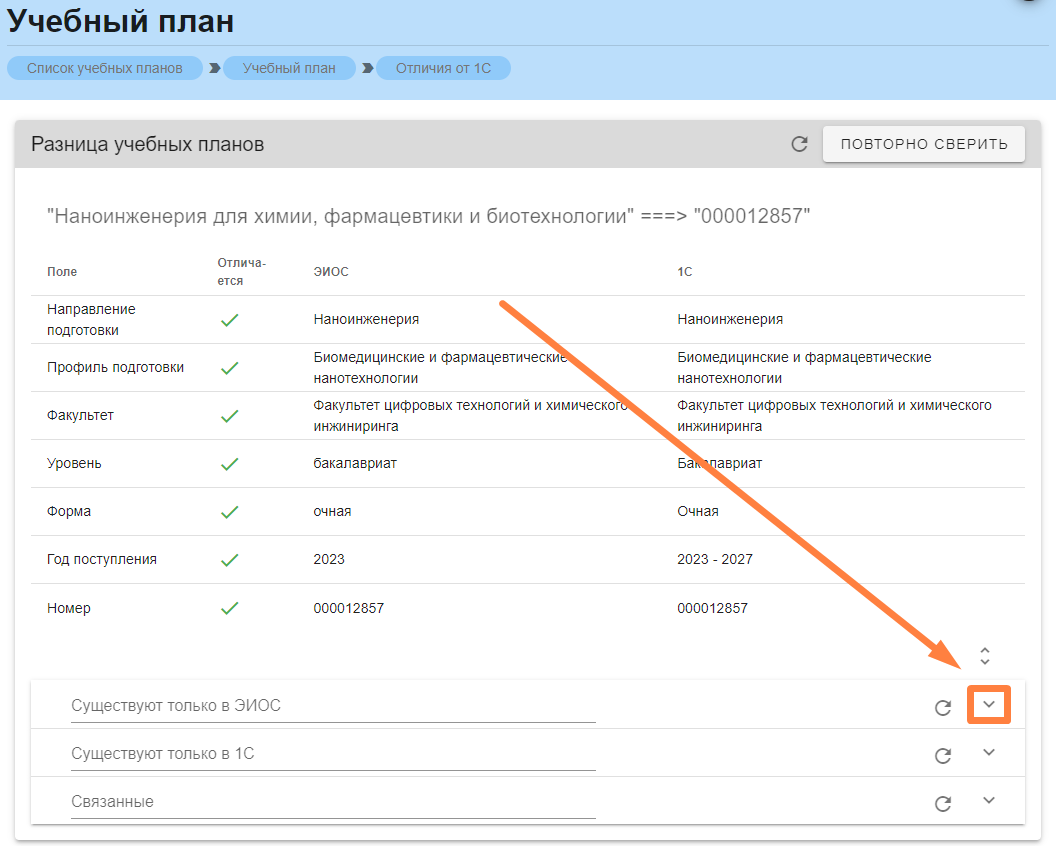Click into the Существуют только в 1С field

click(x=332, y=754)
